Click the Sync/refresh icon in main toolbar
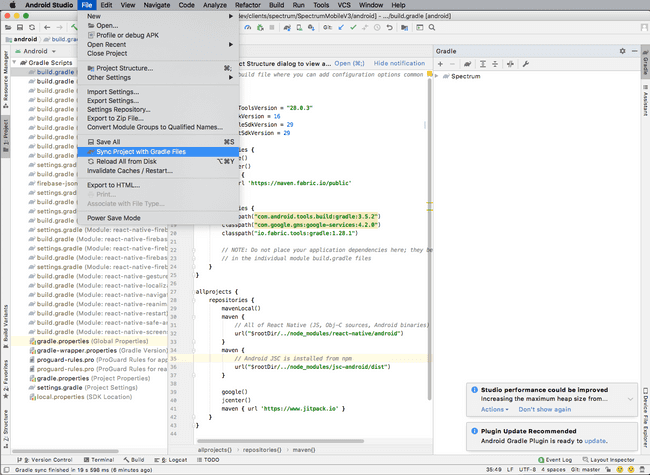 (x=32, y=27)
